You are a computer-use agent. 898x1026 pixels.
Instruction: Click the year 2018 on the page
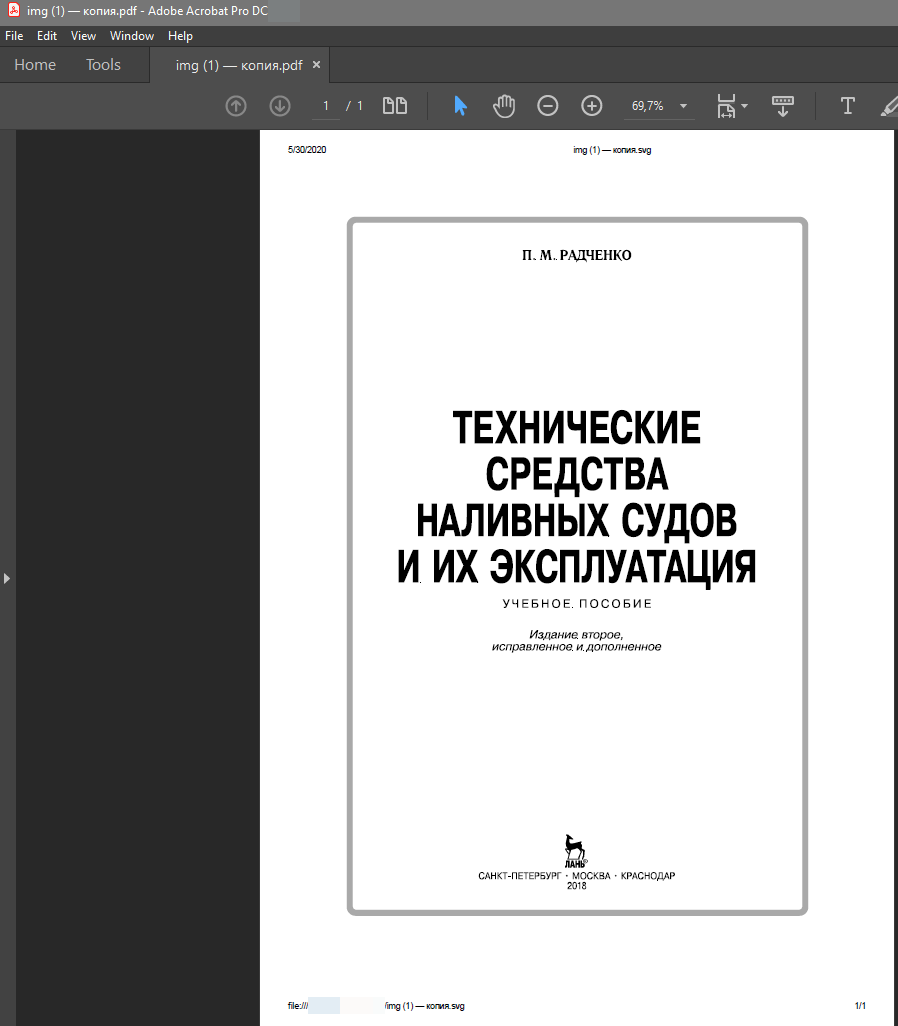pos(577,886)
